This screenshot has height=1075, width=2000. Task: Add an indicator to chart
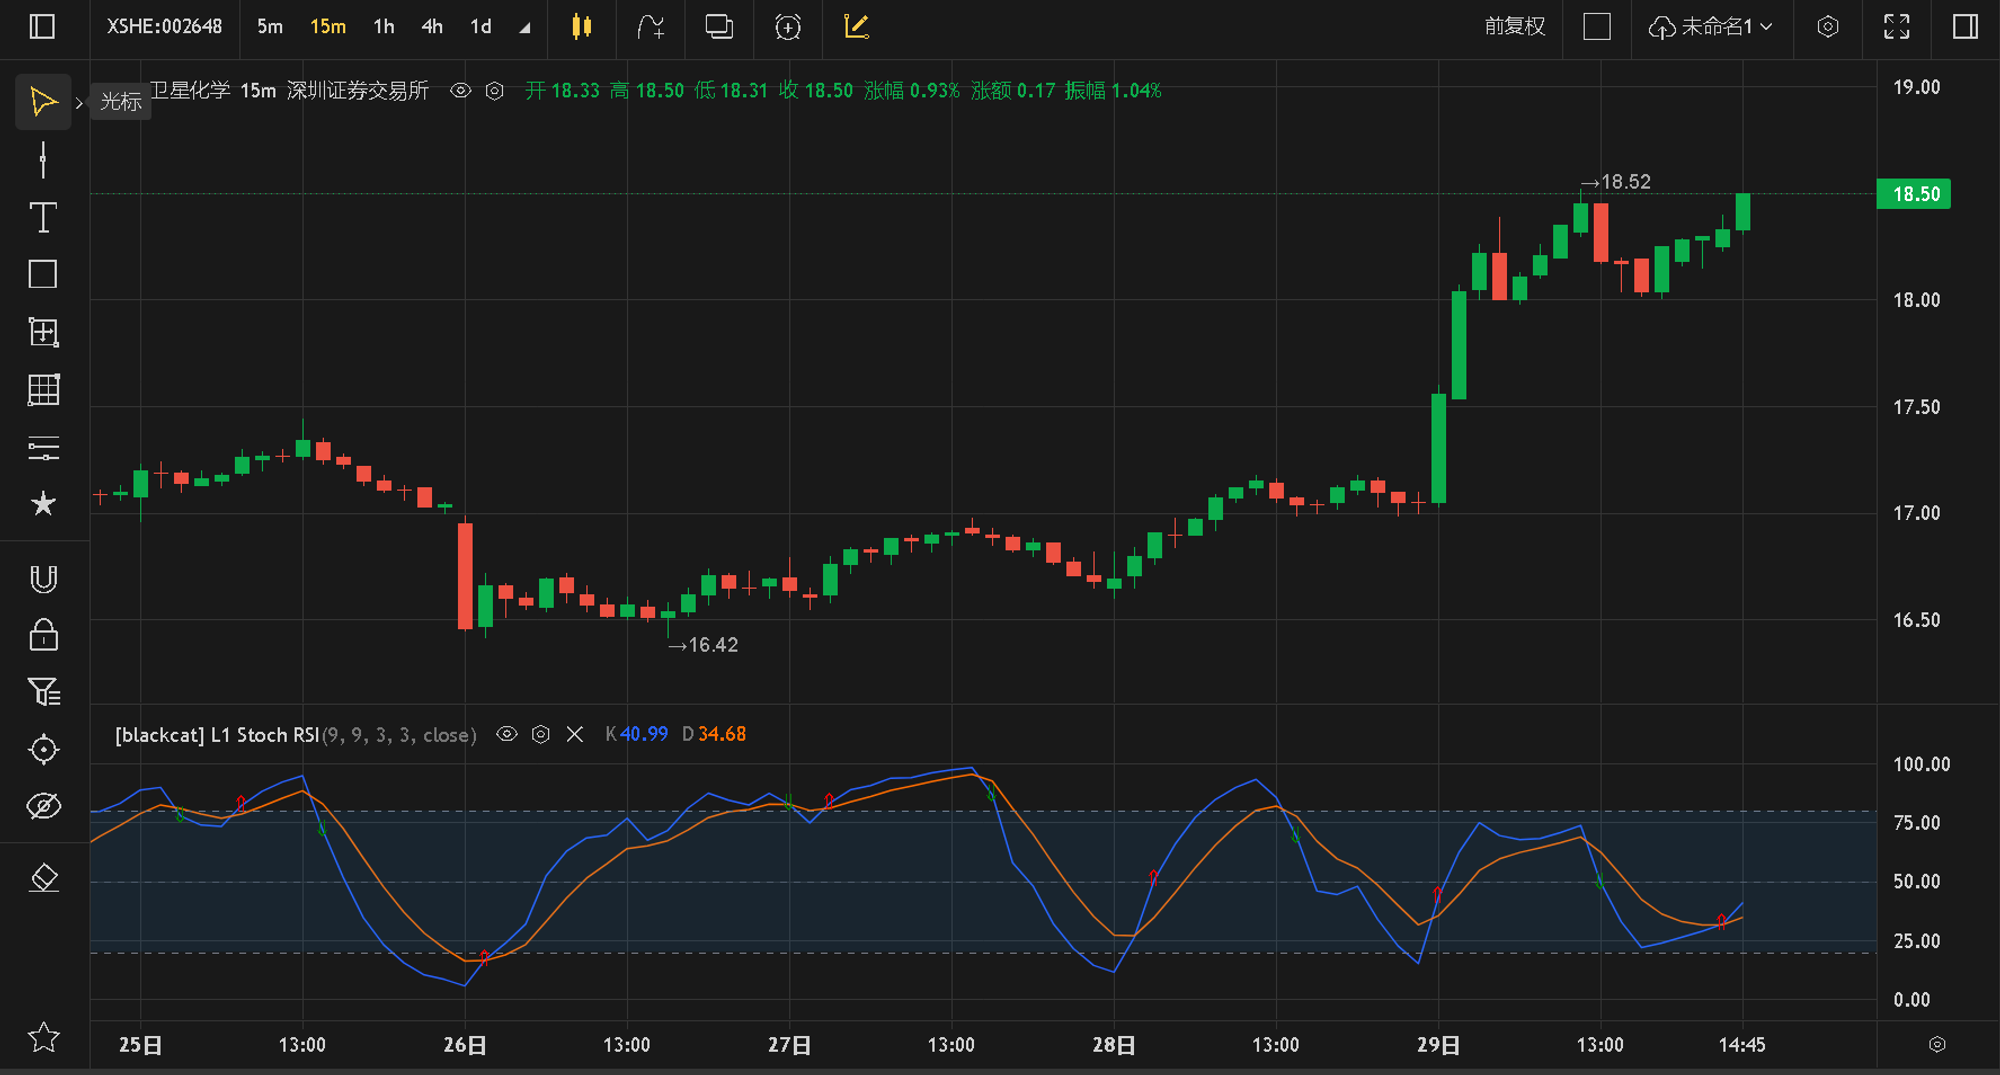(x=651, y=27)
